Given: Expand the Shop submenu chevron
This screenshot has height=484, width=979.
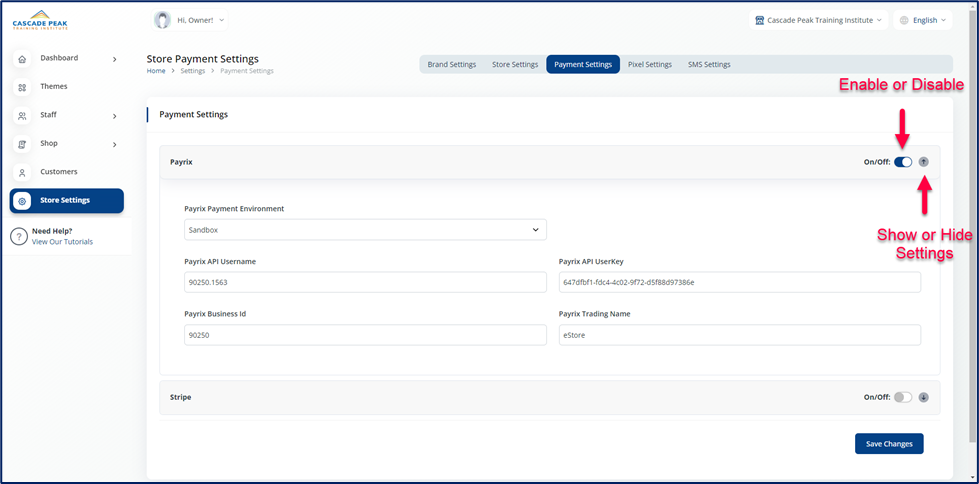Looking at the screenshot, I should 114,145.
